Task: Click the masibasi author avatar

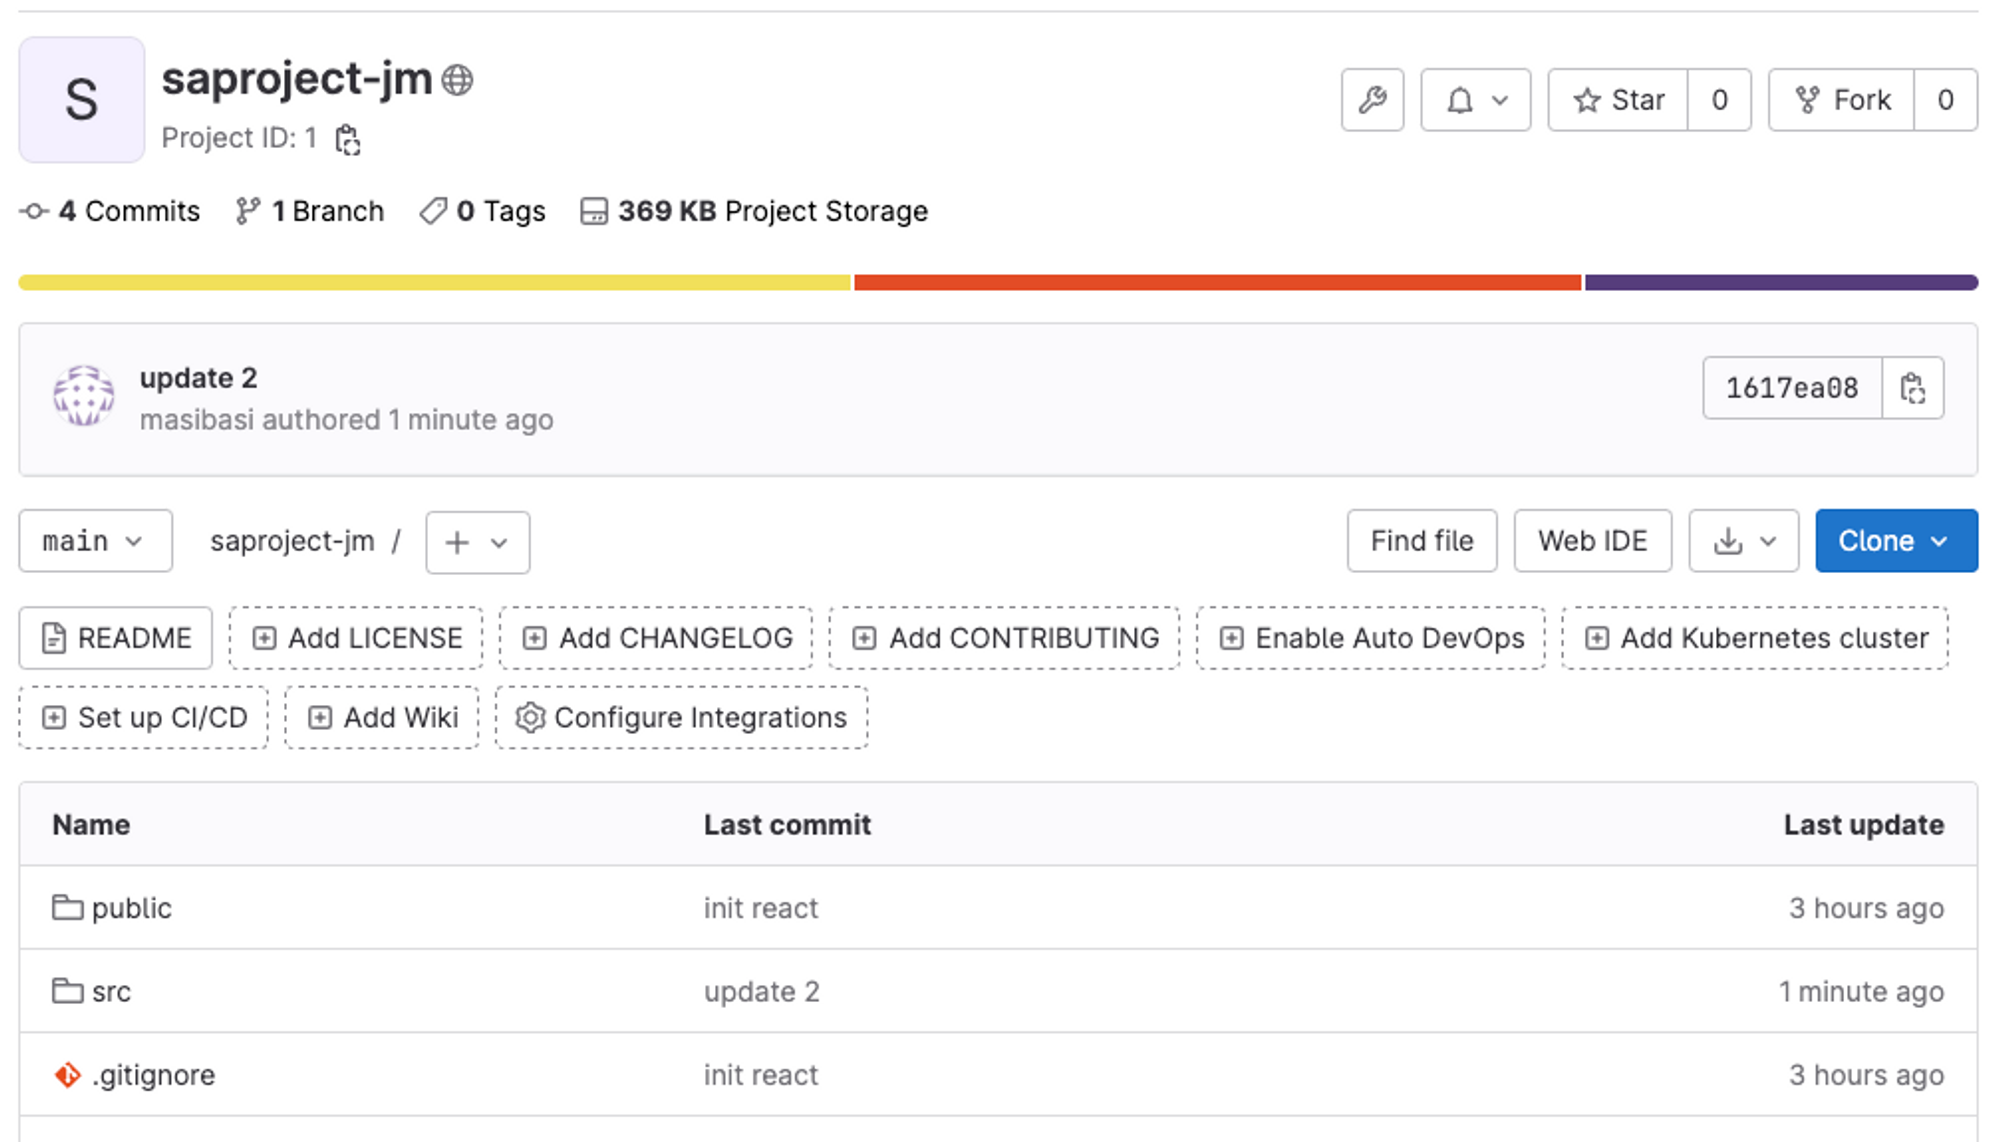Action: click(x=83, y=396)
